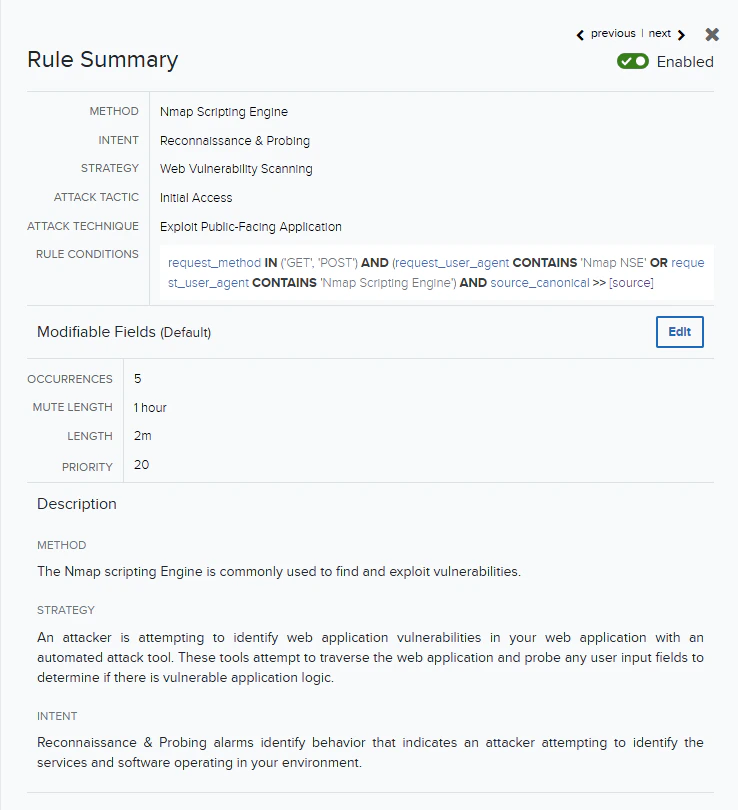This screenshot has width=738, height=810.
Task: Select the Length value 2m
Action: (143, 436)
